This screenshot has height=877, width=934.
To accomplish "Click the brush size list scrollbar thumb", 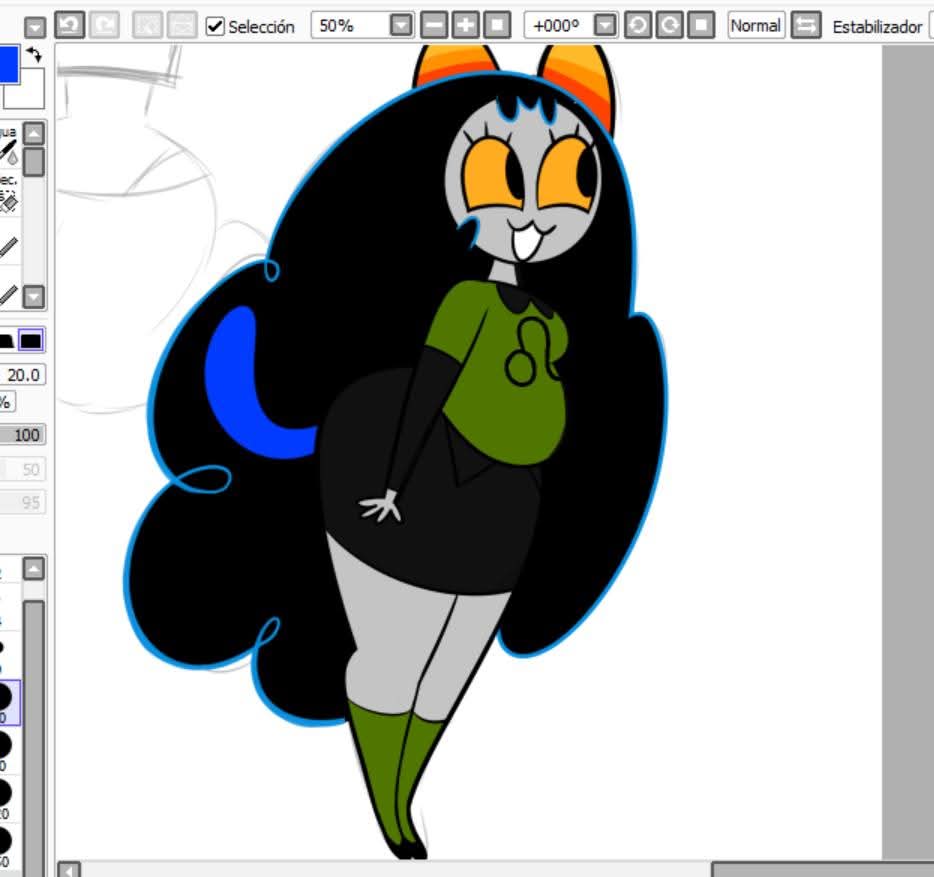I will (34, 739).
